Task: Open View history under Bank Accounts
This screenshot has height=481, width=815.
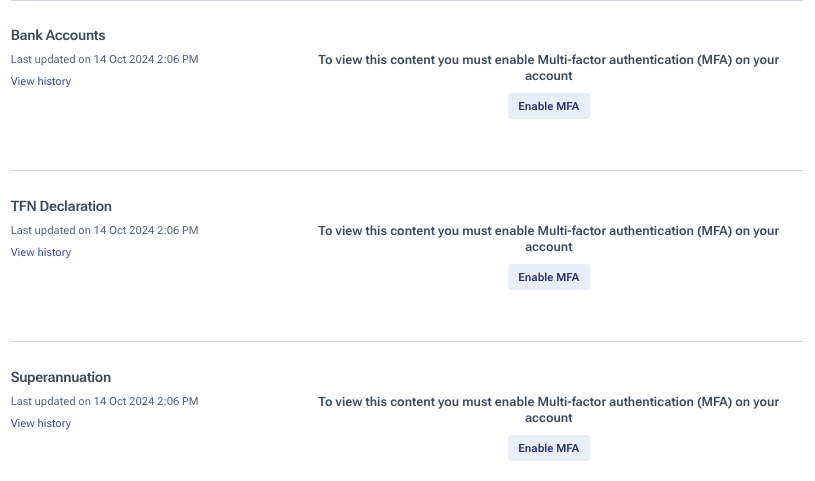Action: tap(41, 81)
